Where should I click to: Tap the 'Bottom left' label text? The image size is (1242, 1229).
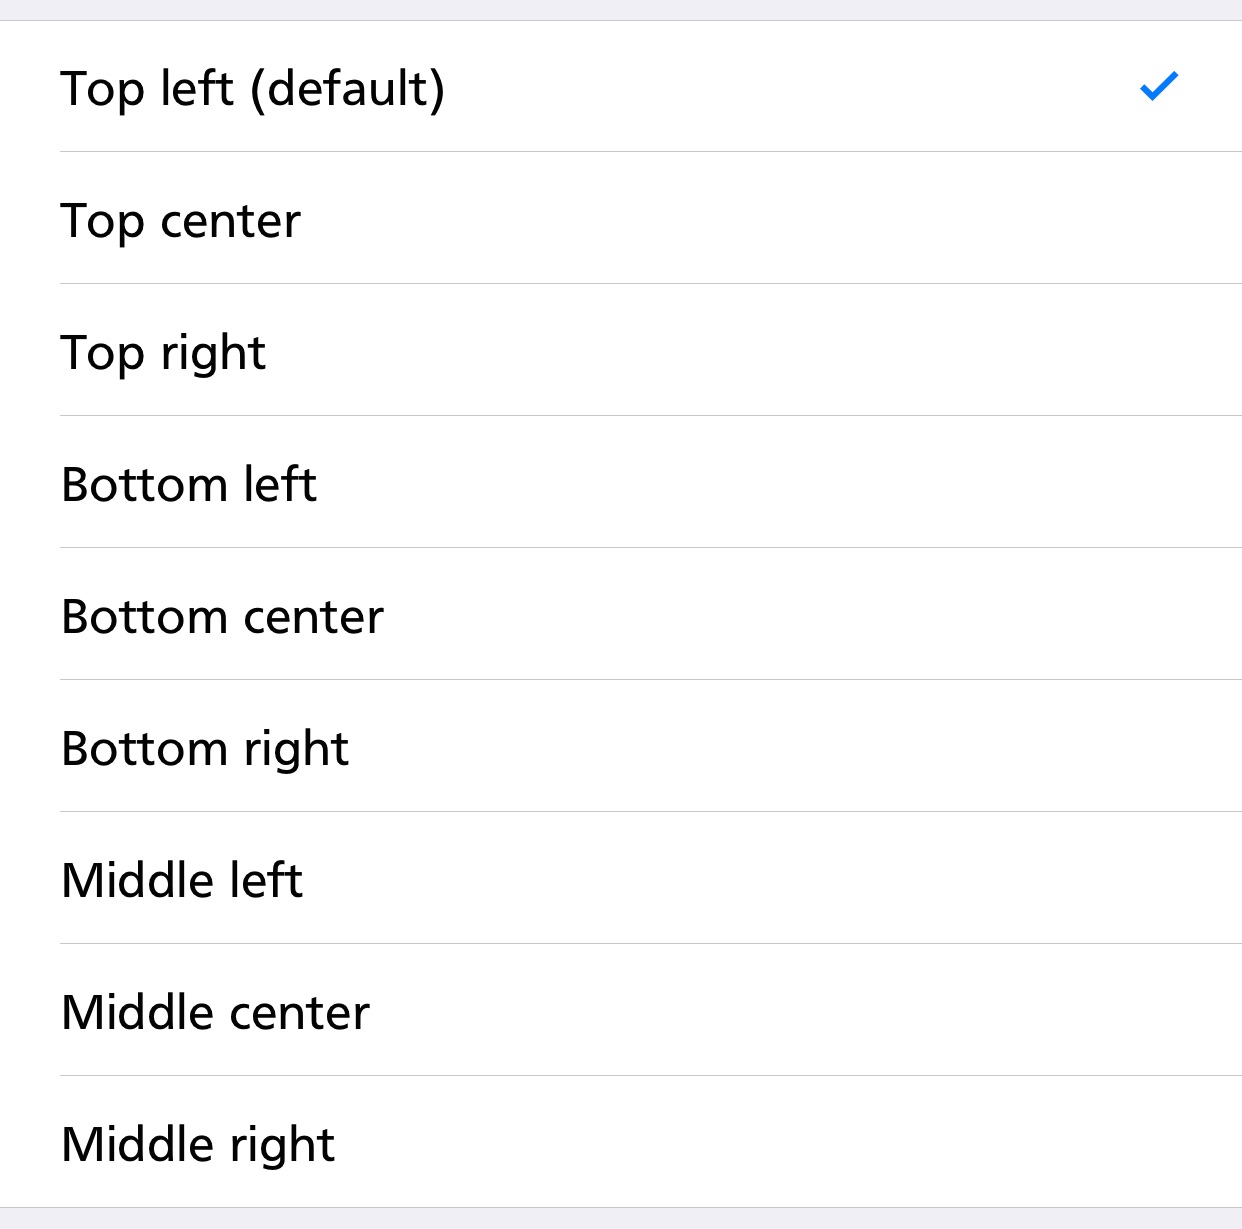coord(189,484)
